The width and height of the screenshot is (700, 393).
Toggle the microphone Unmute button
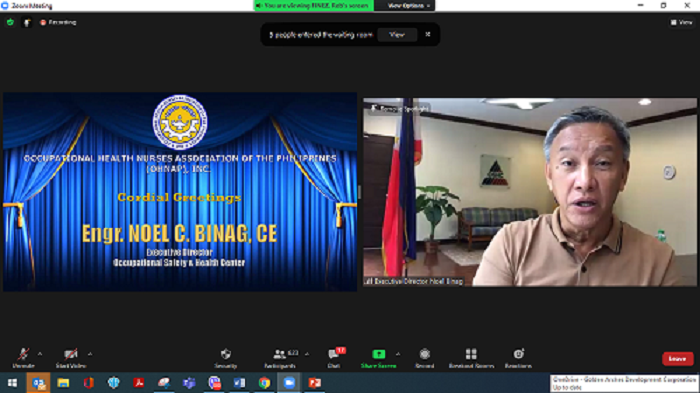tap(23, 358)
